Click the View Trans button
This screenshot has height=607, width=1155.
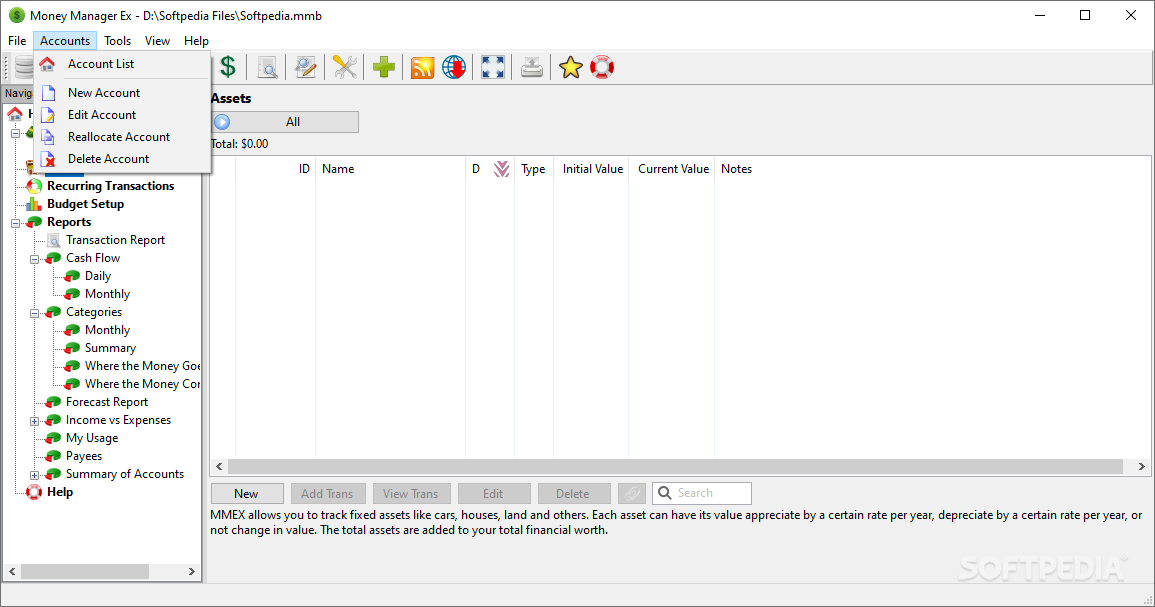[411, 494]
